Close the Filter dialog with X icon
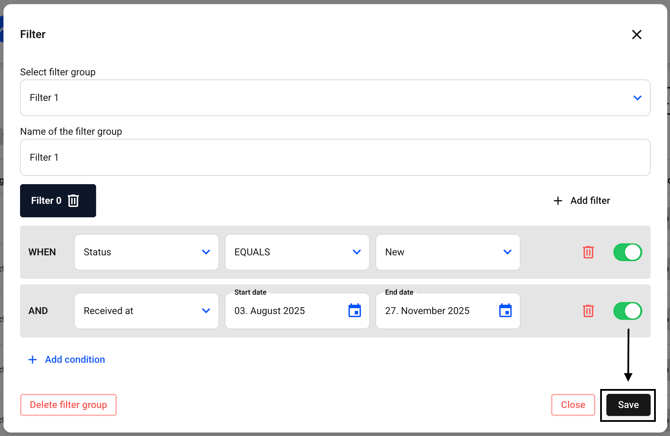 point(636,34)
